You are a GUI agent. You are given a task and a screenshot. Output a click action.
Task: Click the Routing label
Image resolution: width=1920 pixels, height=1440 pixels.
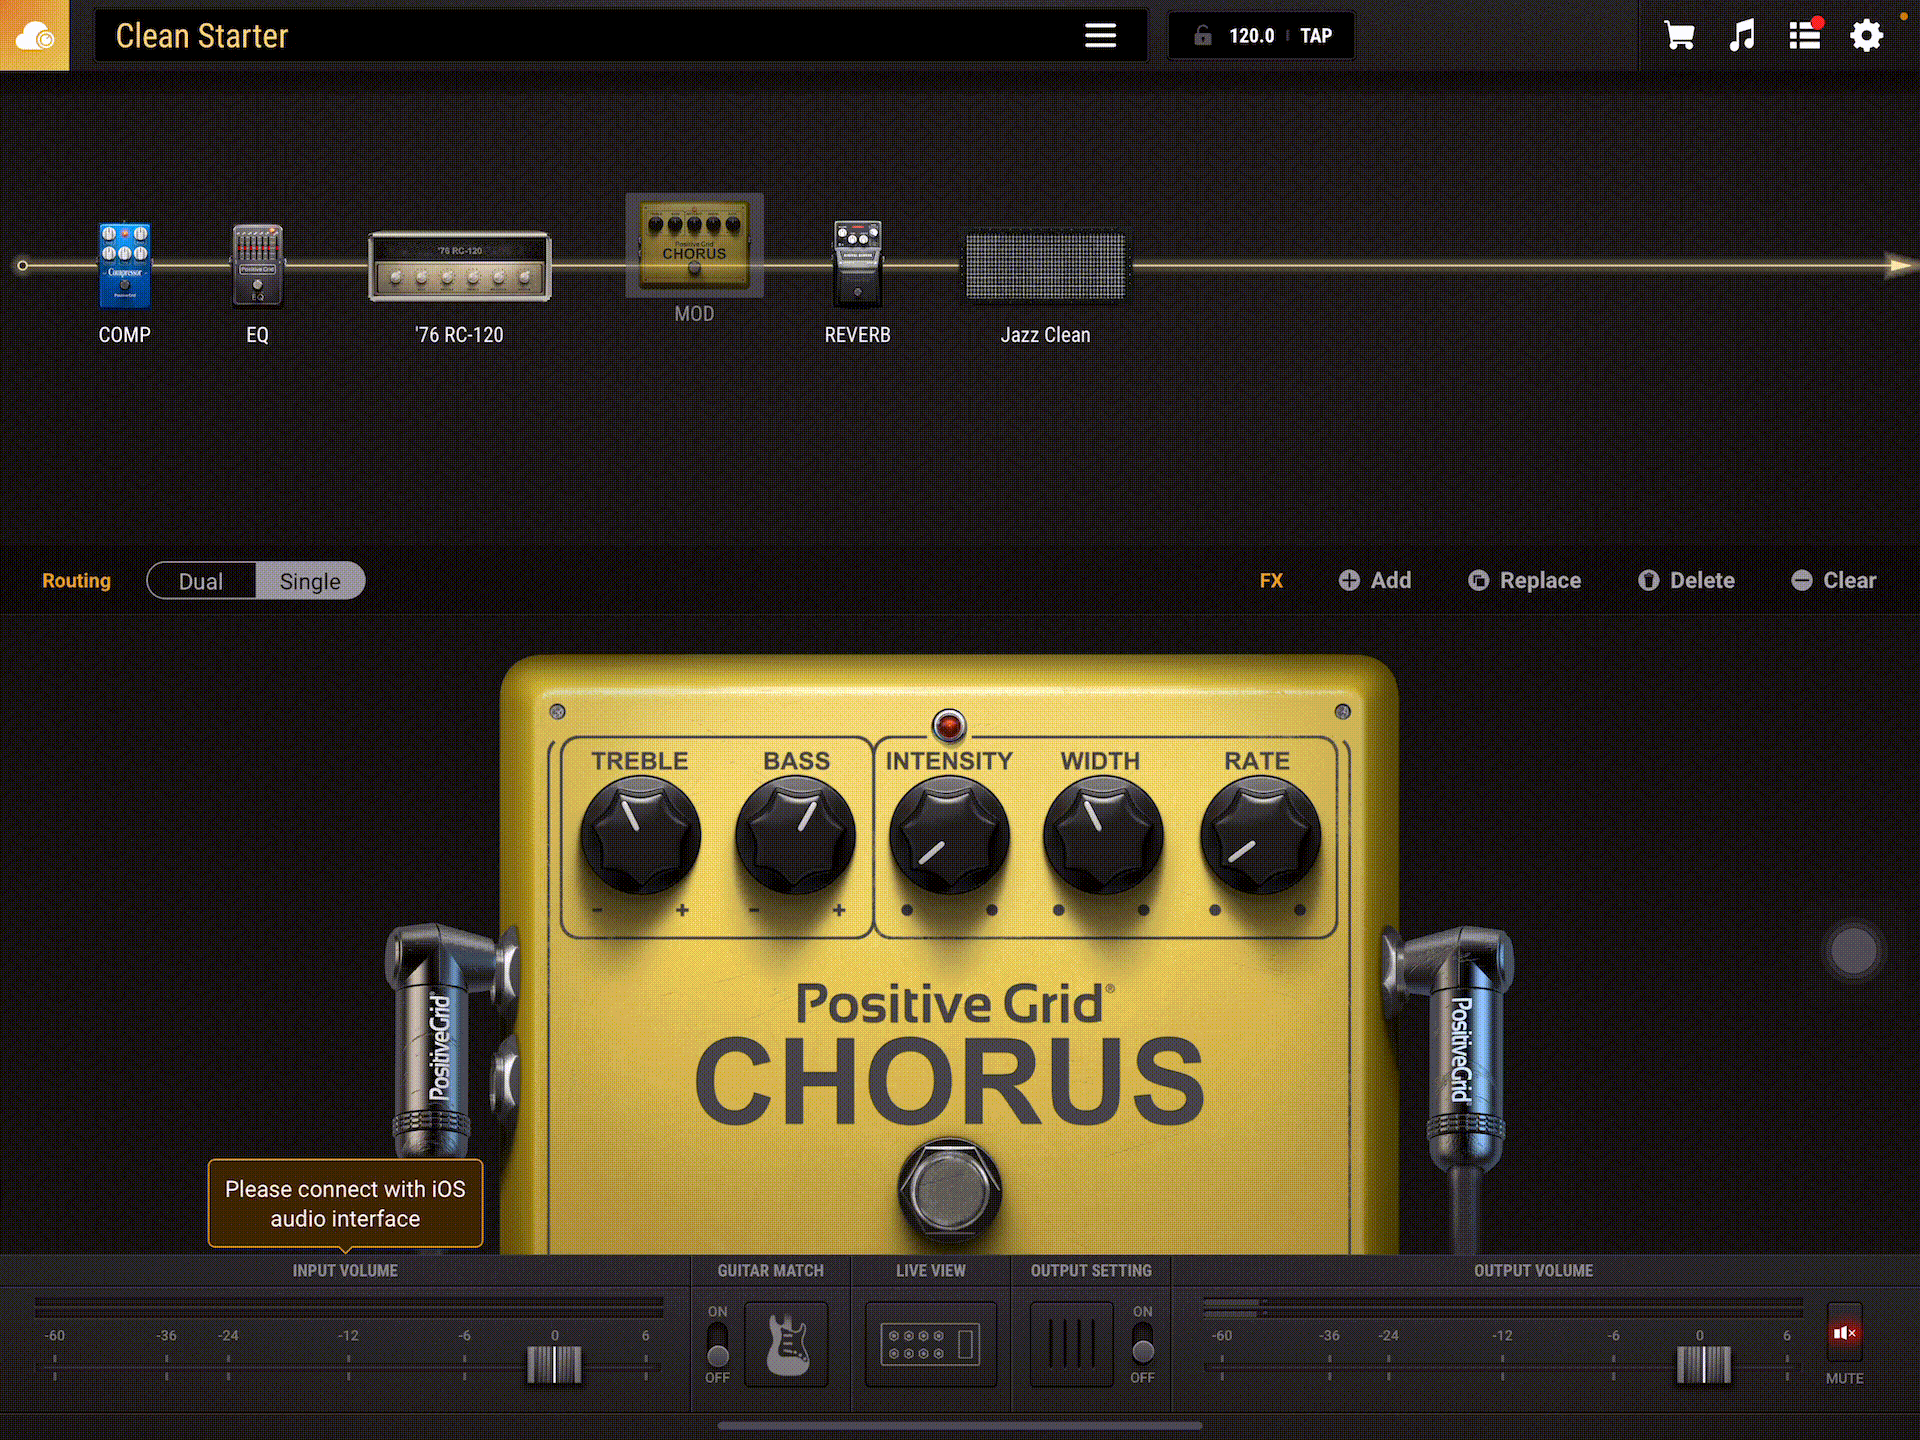point(76,581)
